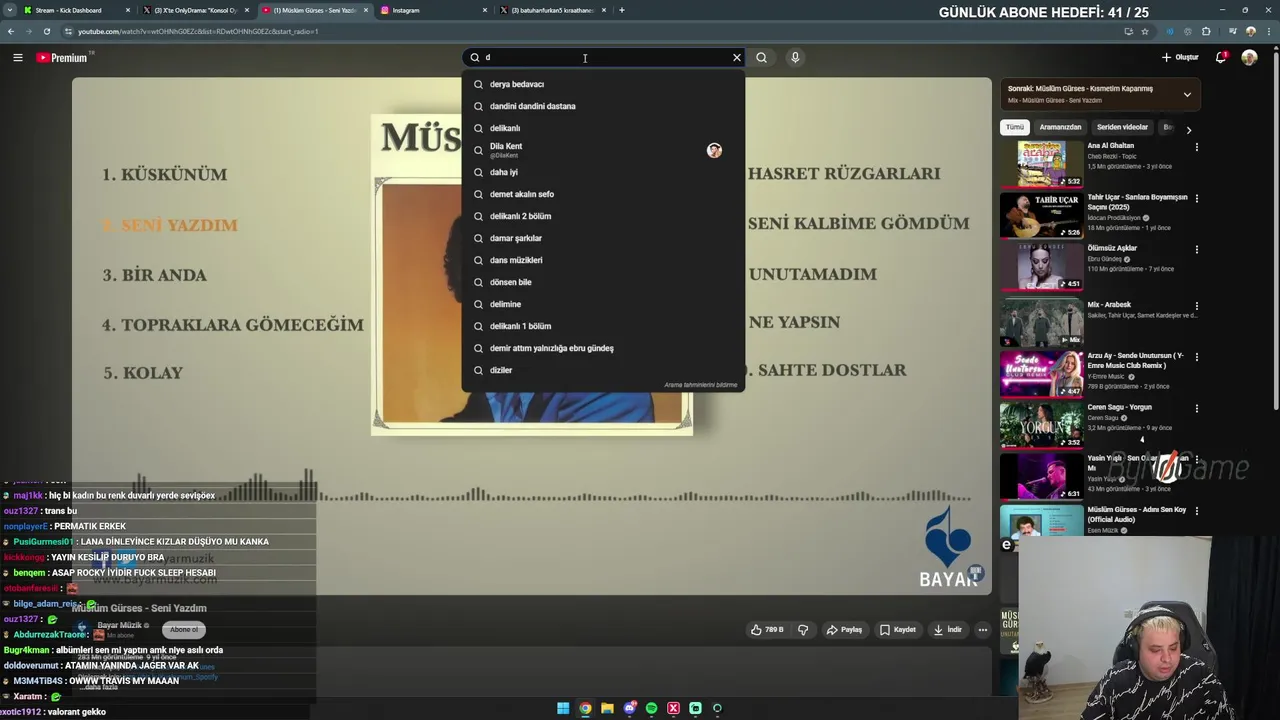Open options menu for Ceren Sagu Yorgun
The image size is (1280, 720).
coord(1196,409)
